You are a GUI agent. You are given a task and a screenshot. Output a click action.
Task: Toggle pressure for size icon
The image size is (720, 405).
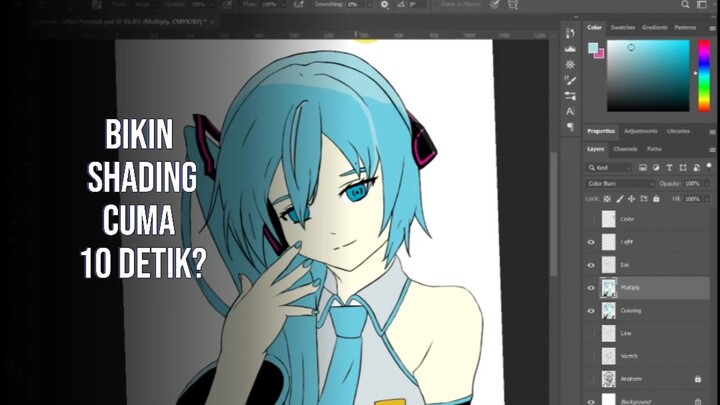pos(495,5)
